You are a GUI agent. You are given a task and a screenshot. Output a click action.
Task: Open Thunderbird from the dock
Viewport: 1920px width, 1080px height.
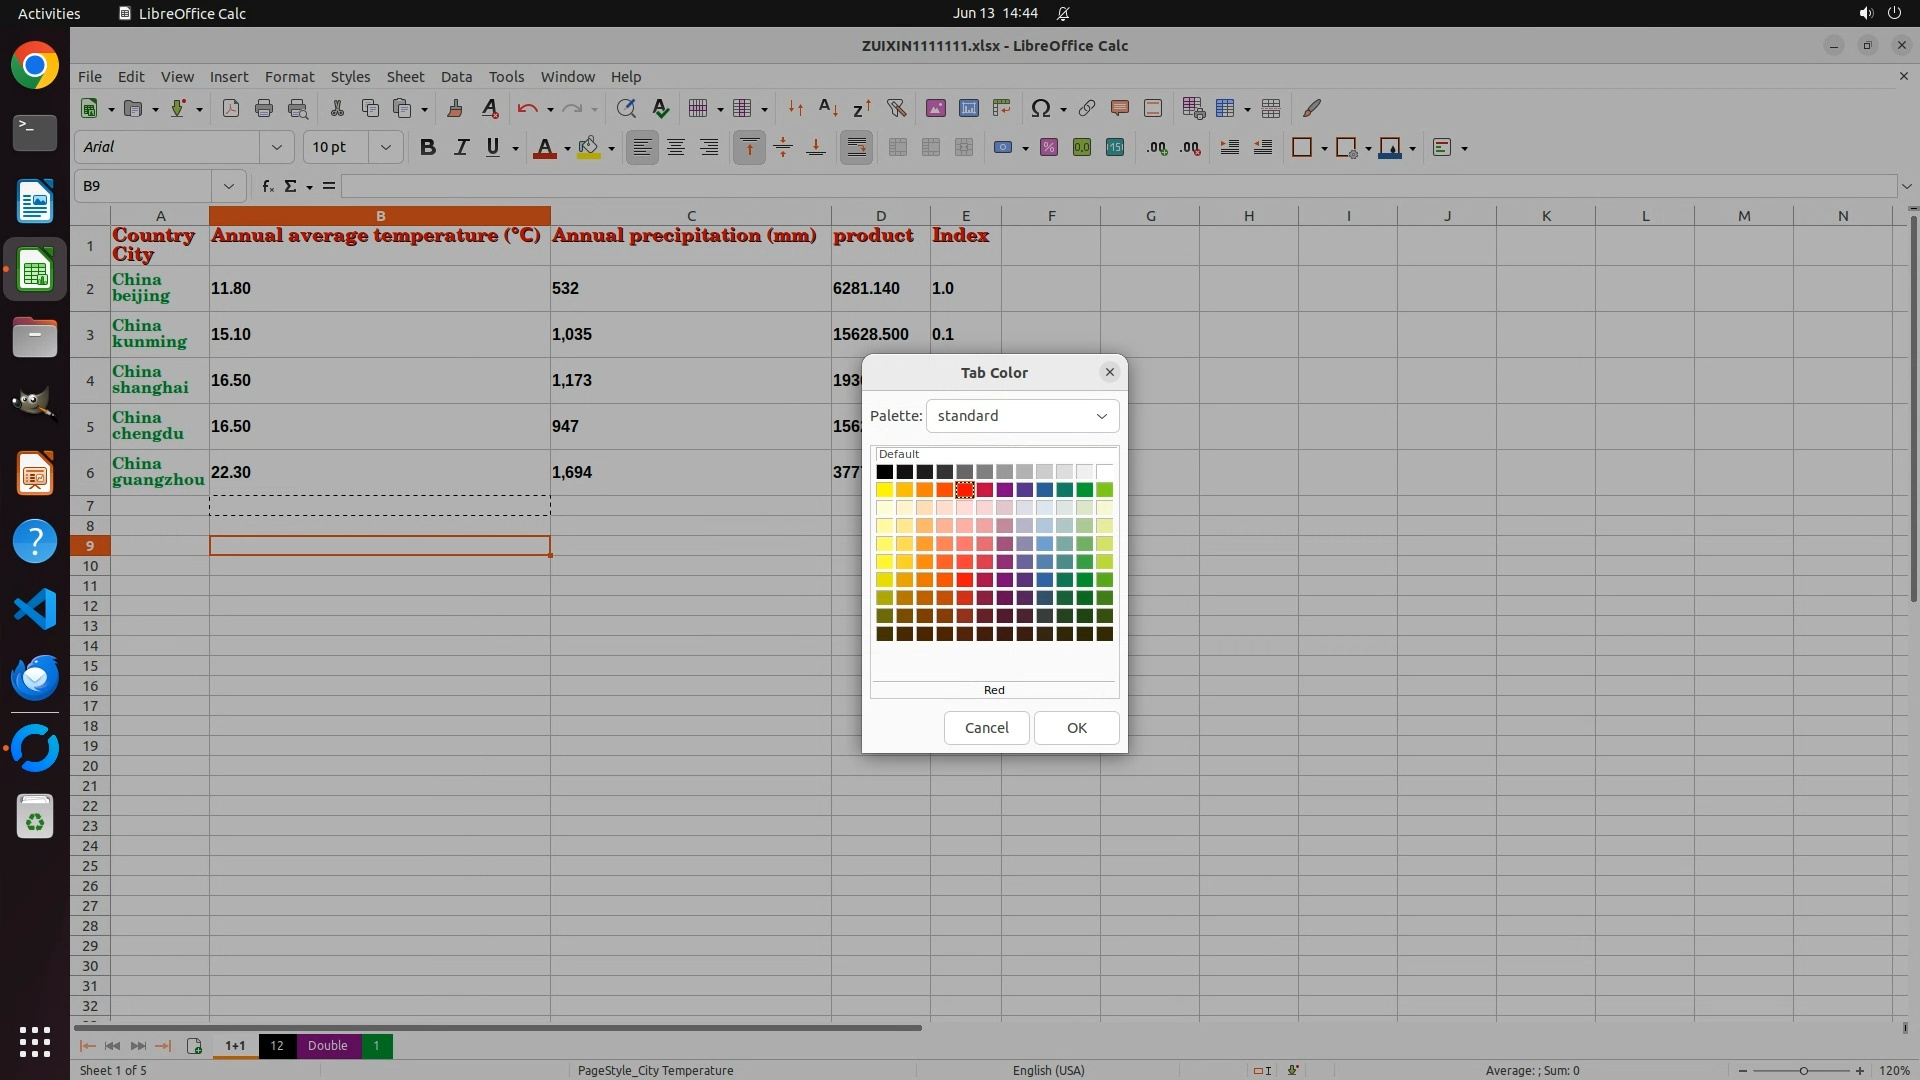[35, 678]
